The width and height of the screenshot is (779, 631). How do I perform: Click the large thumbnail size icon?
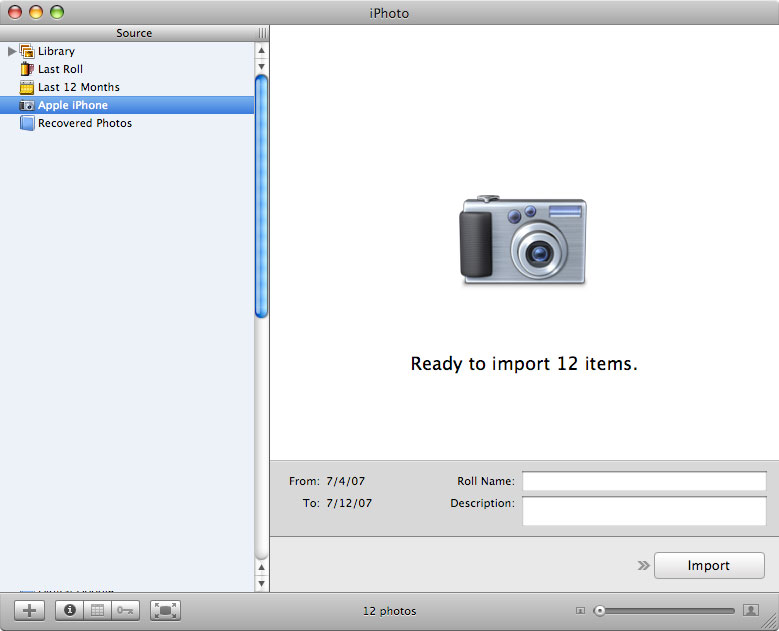point(751,610)
